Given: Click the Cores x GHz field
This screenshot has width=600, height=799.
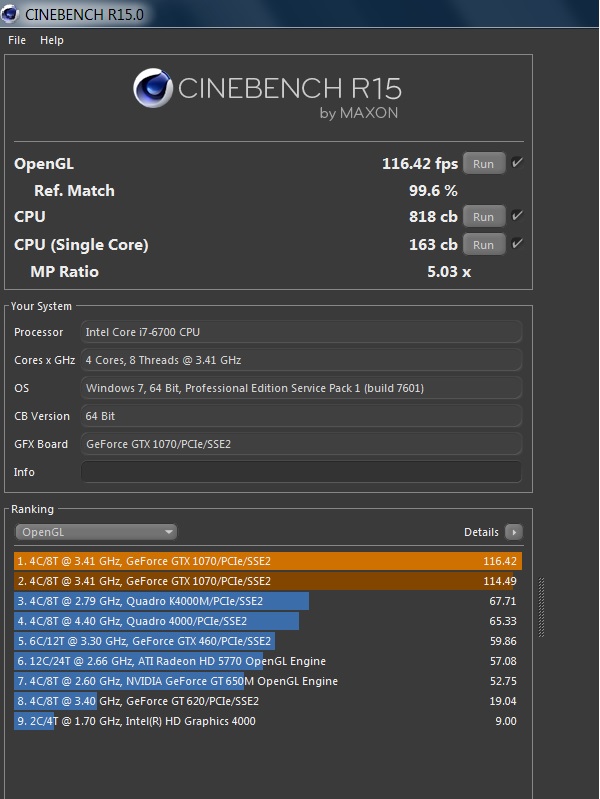Looking at the screenshot, I should (x=301, y=360).
